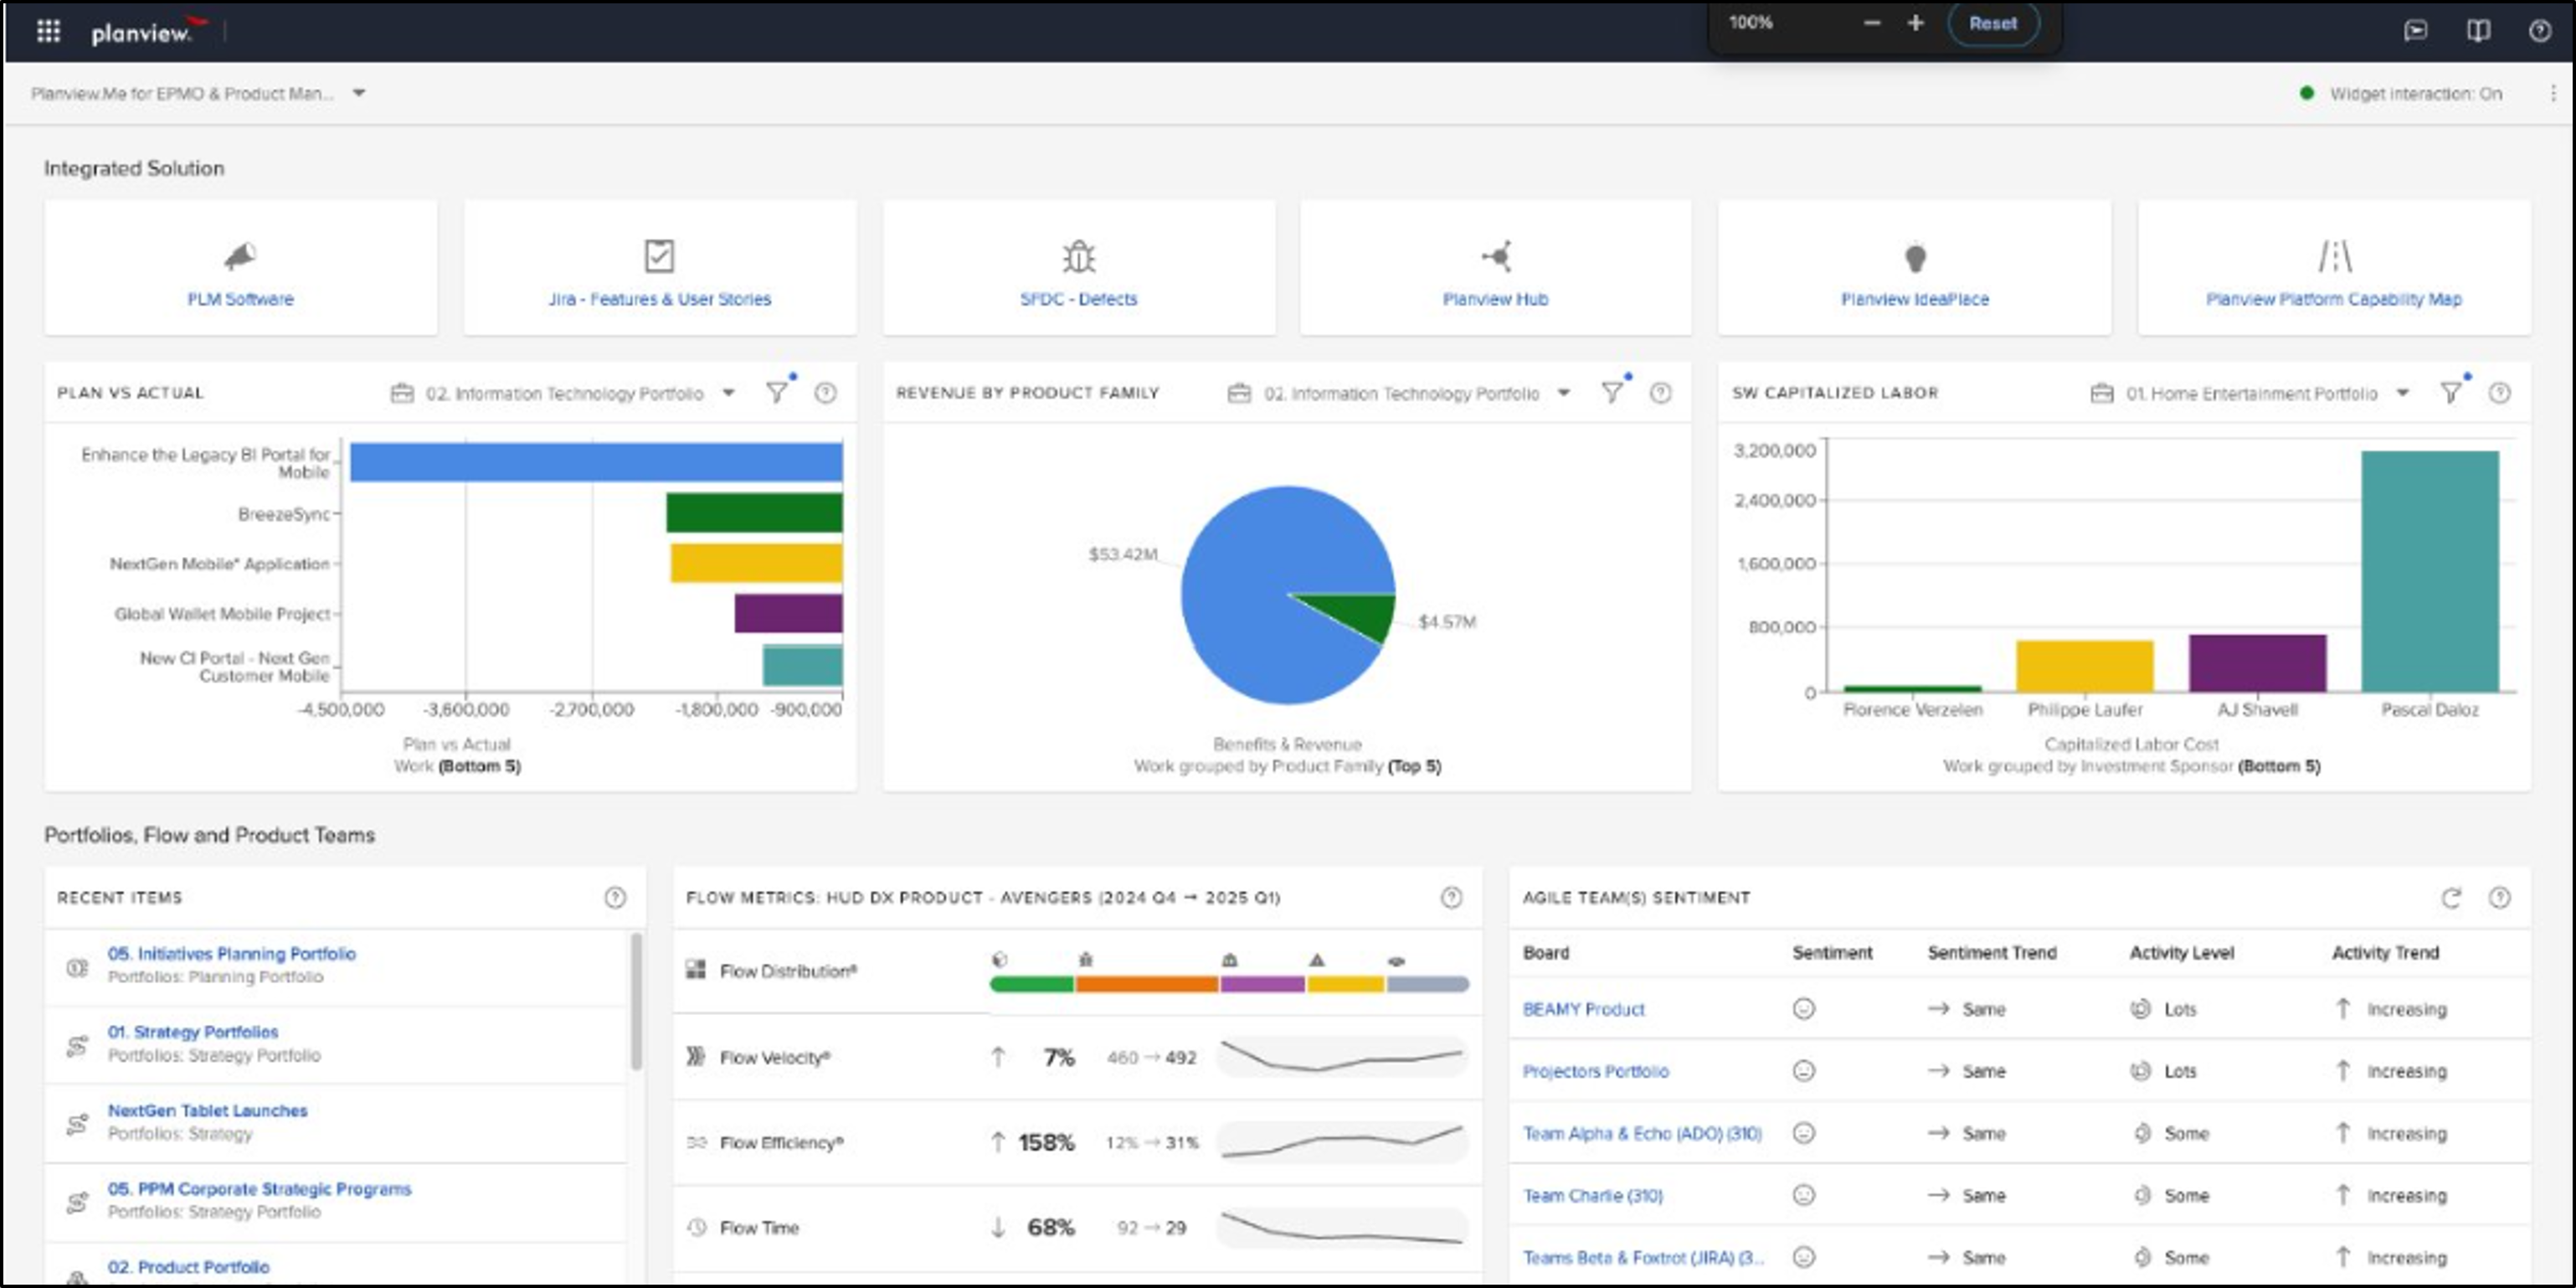This screenshot has width=2576, height=1288.
Task: Toggle Widget interaction On indicator
Action: coord(2400,93)
